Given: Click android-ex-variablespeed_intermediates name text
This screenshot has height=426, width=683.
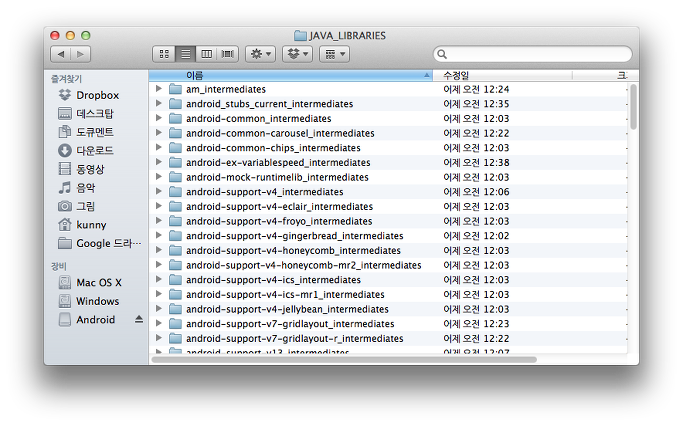Looking at the screenshot, I should click(x=278, y=162).
